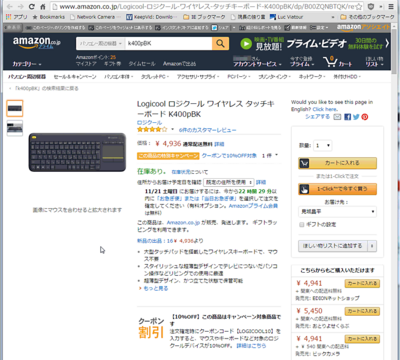Image resolution: width=400 pixels, height=360 pixels.
Task: Click the main keyboard product image
Action: coord(77,152)
